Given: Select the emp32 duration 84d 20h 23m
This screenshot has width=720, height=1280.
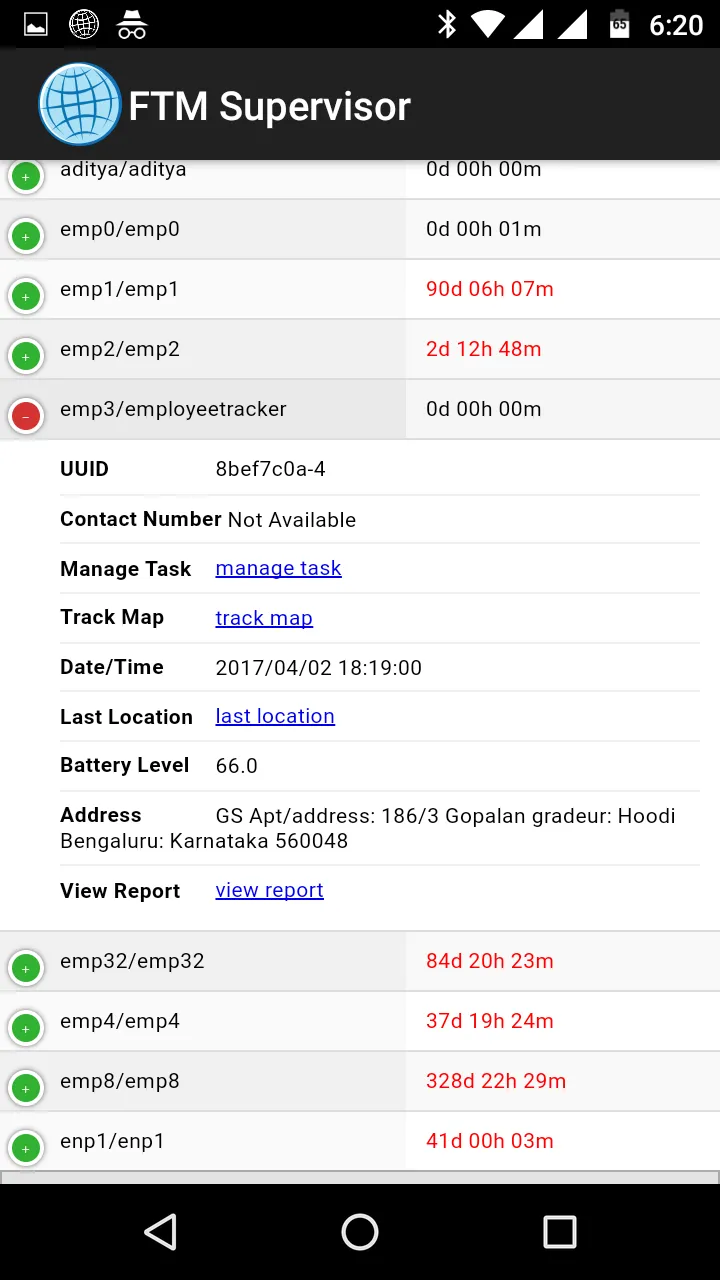Looking at the screenshot, I should click(x=490, y=961).
